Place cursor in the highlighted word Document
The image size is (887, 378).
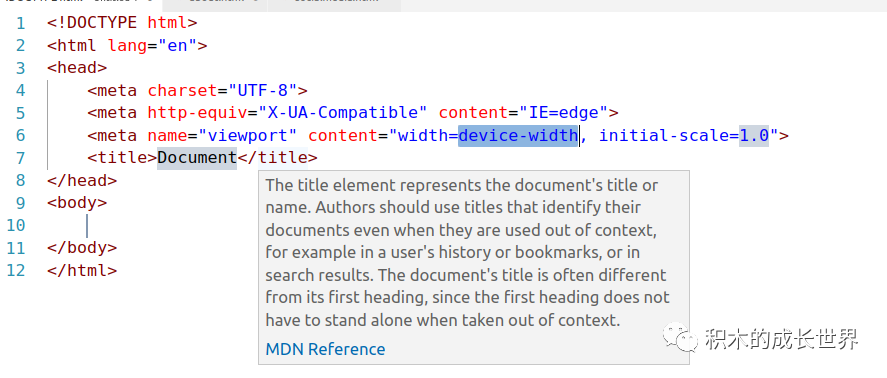(x=197, y=158)
